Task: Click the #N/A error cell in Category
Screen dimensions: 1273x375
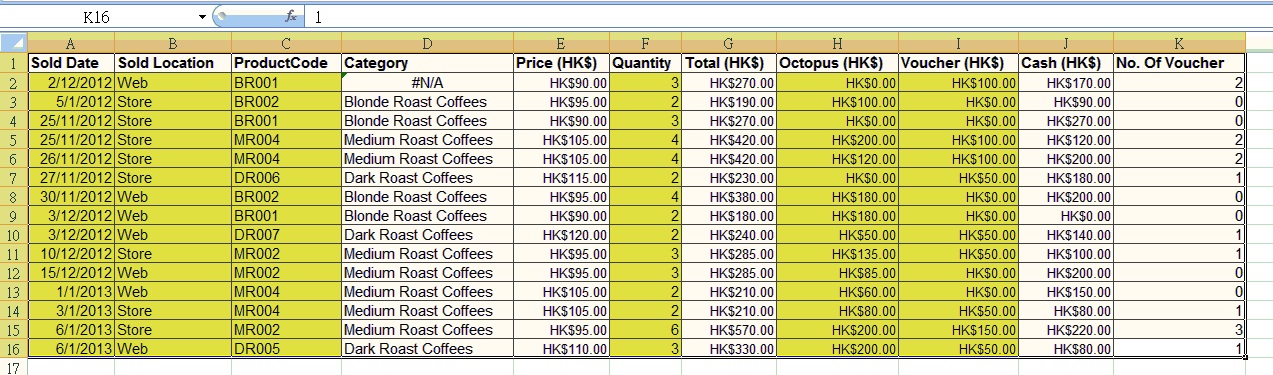Action: [427, 82]
